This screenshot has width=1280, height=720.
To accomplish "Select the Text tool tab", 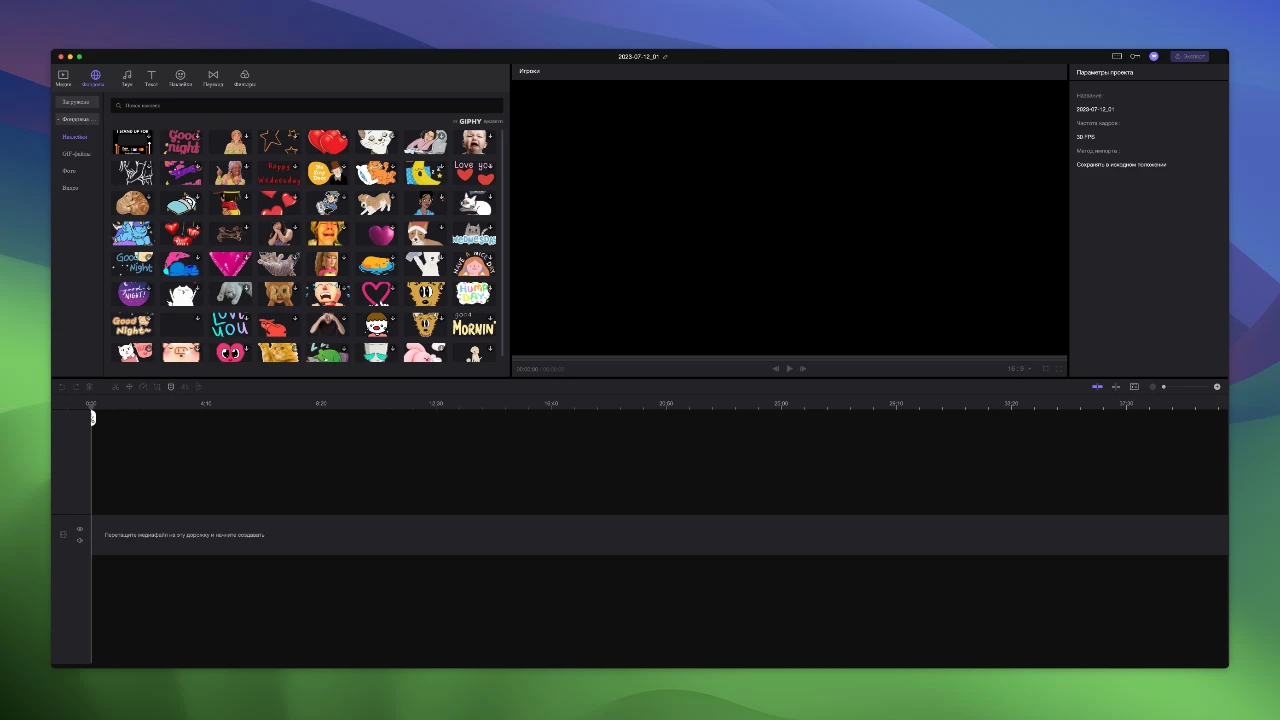I will coord(151,75).
